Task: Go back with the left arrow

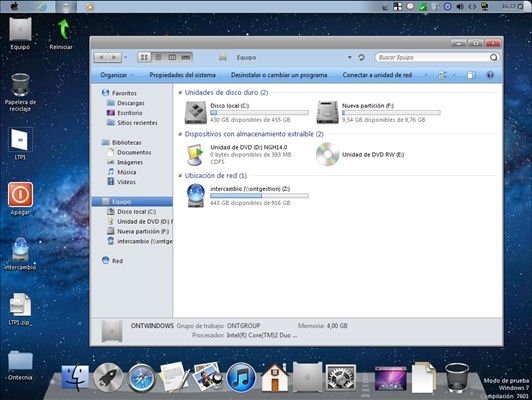Action: pos(101,57)
